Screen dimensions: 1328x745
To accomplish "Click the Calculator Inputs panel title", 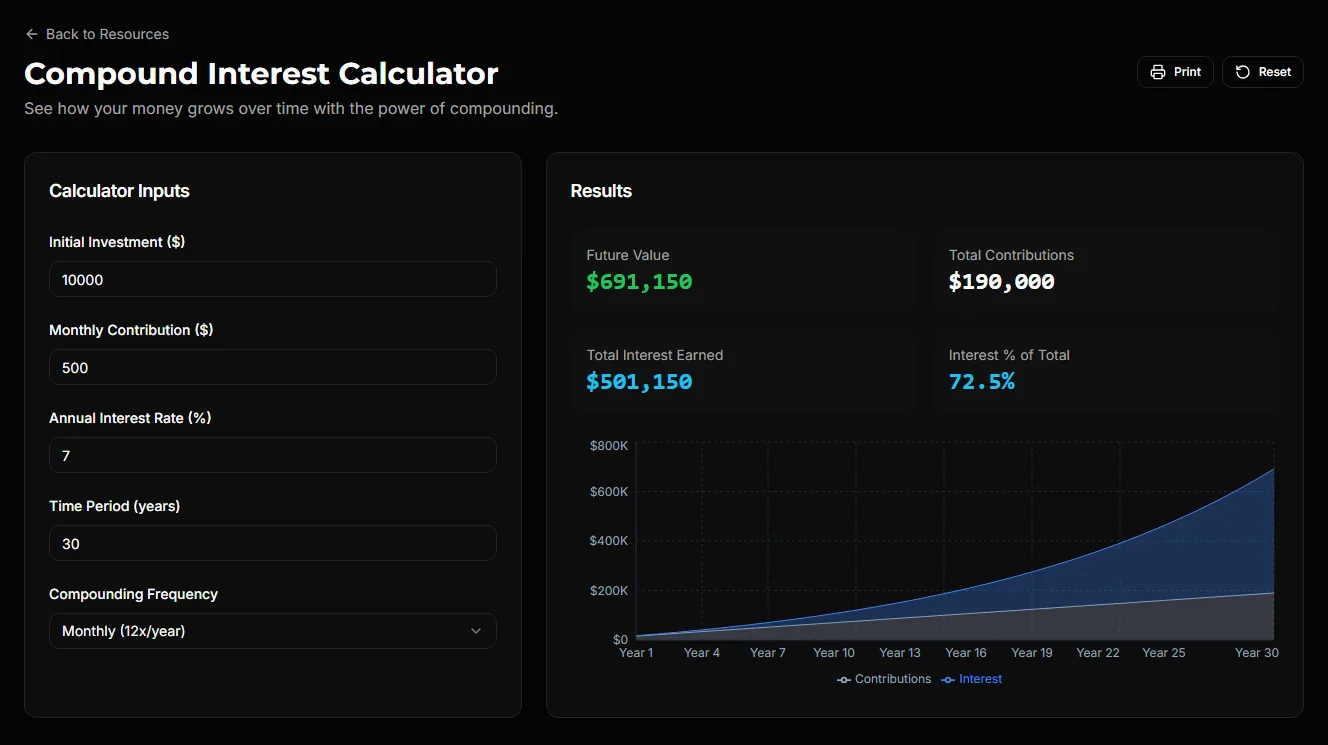I will (x=119, y=191).
